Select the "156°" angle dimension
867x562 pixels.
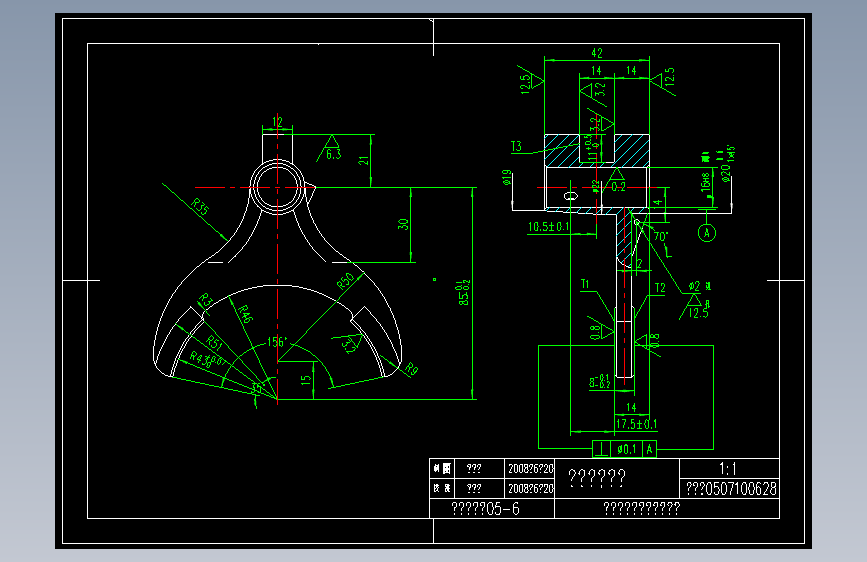point(278,342)
